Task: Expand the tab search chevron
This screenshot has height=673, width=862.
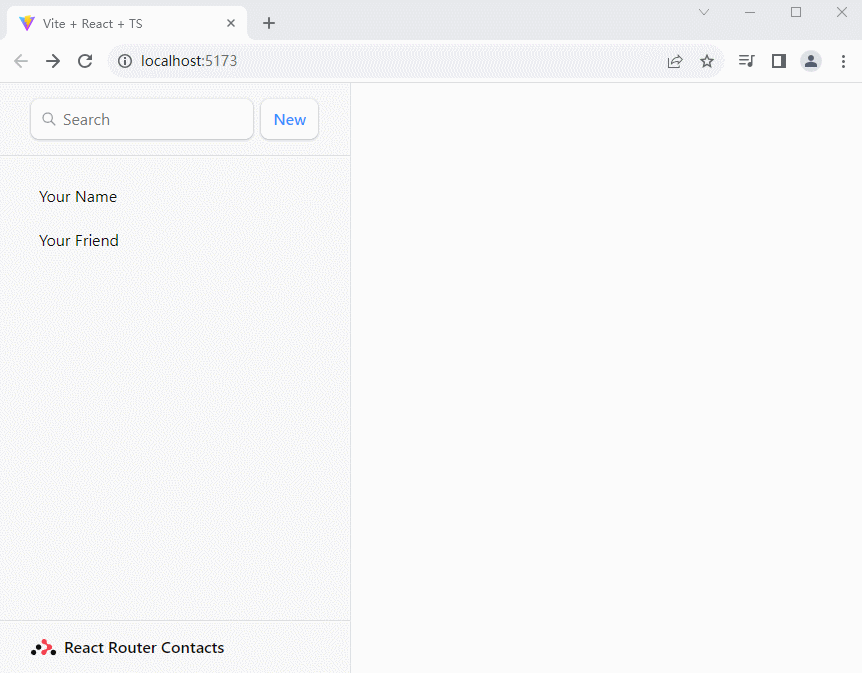Action: (x=704, y=12)
